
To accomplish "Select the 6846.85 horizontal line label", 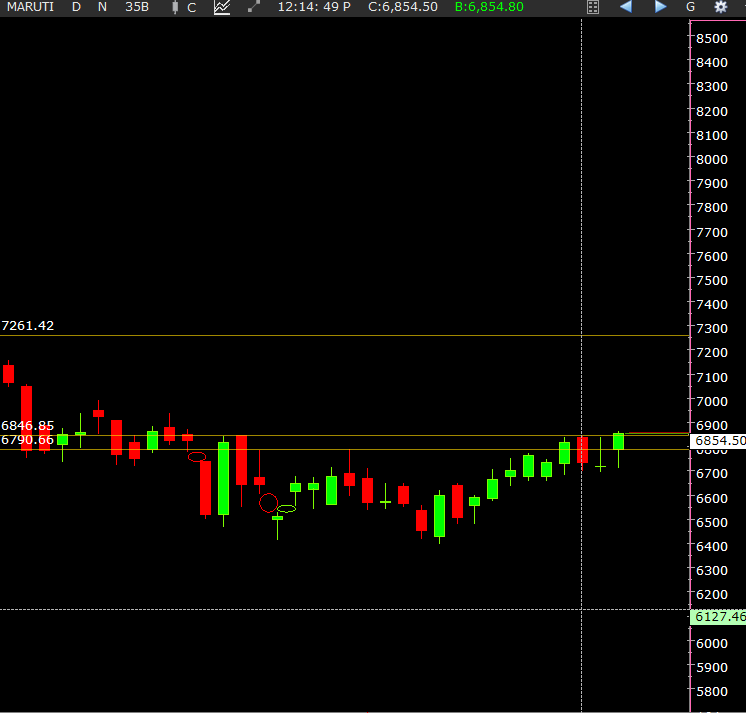I will [x=28, y=425].
